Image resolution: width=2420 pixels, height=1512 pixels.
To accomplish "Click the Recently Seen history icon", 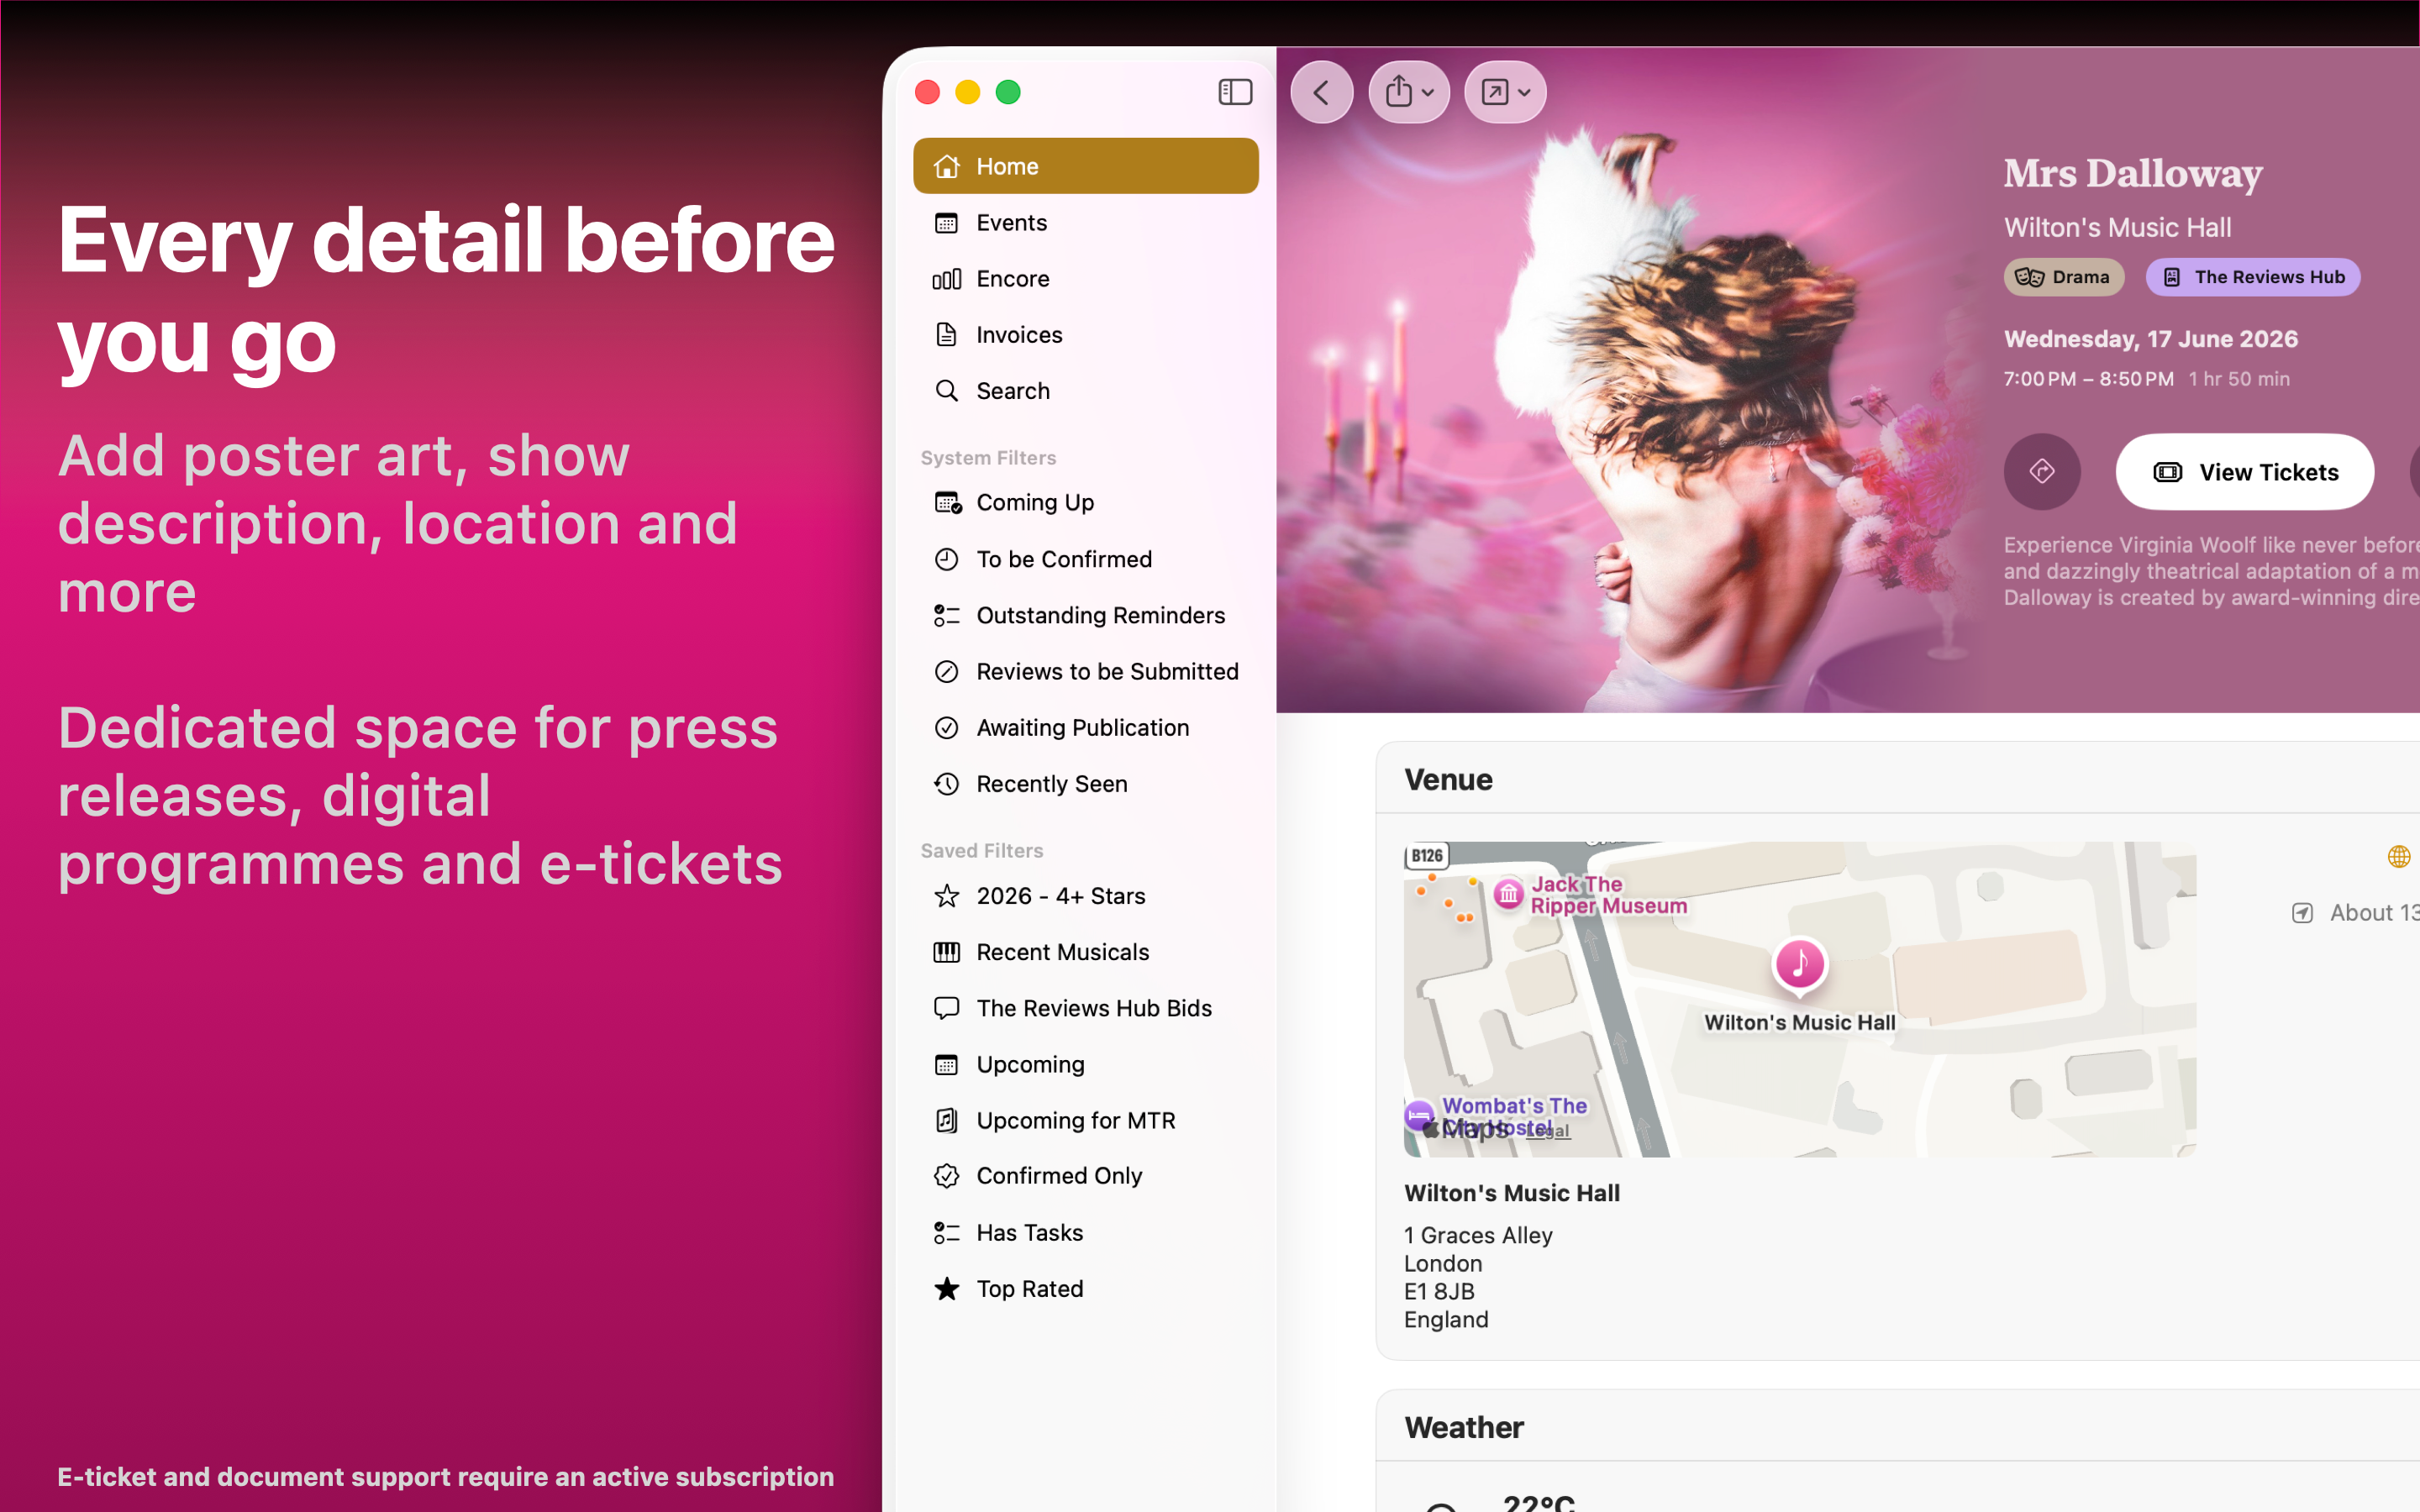I will tap(946, 784).
